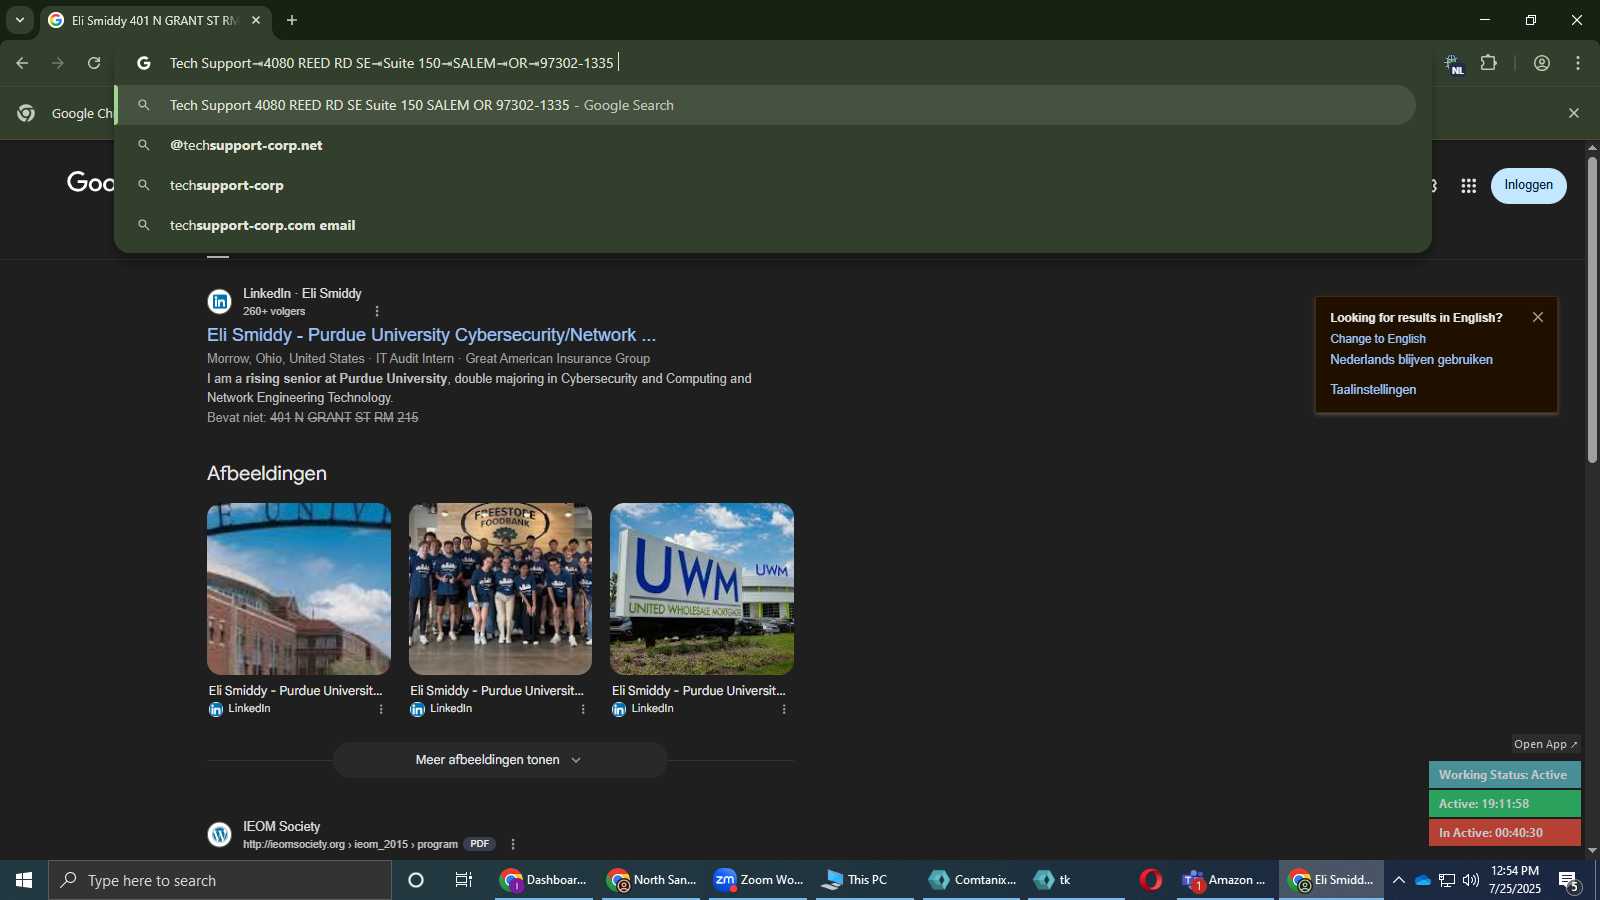This screenshot has height=900, width=1600.
Task: Expand Meer afbeeldingen tonen
Action: (500, 760)
